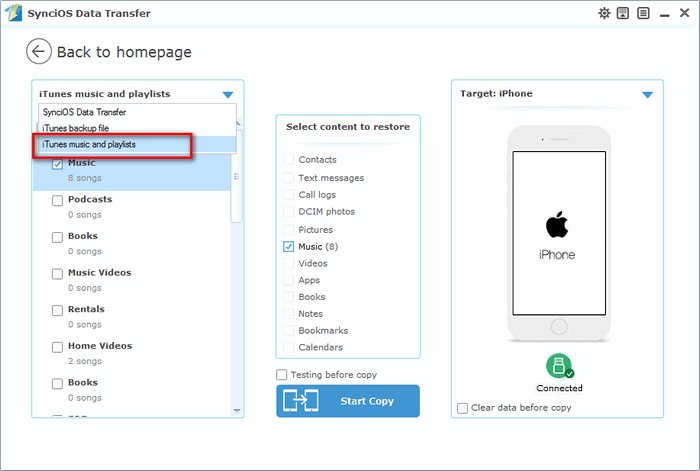The width and height of the screenshot is (700, 471).
Task: Click the Connected status label
Action: pos(559,388)
